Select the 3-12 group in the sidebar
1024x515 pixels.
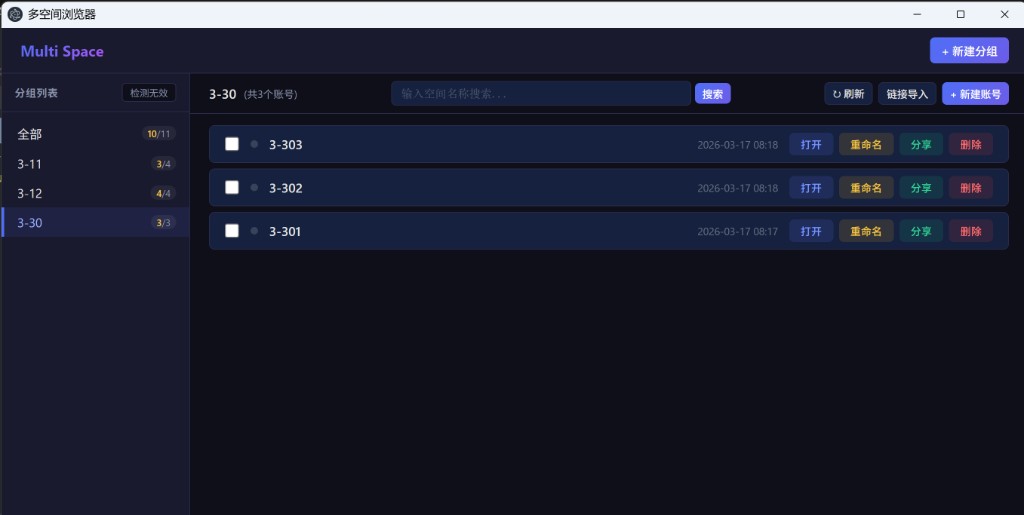[x=95, y=193]
